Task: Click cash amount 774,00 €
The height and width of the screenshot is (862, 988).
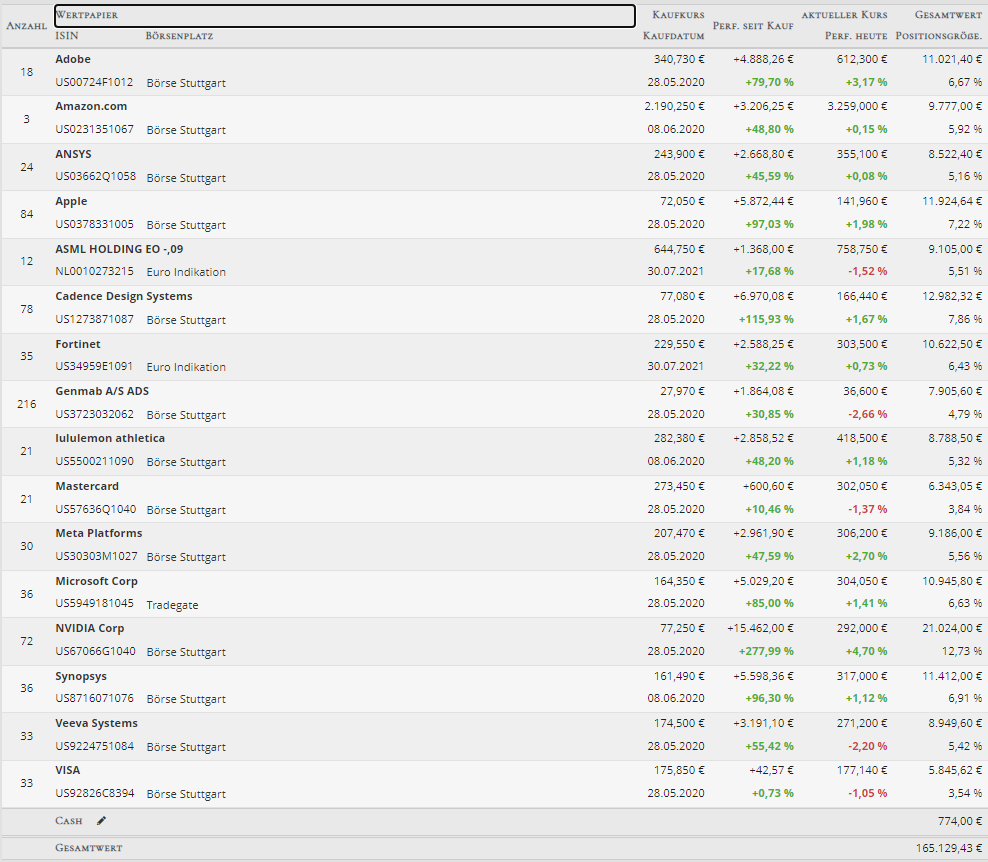Action: 960,821
